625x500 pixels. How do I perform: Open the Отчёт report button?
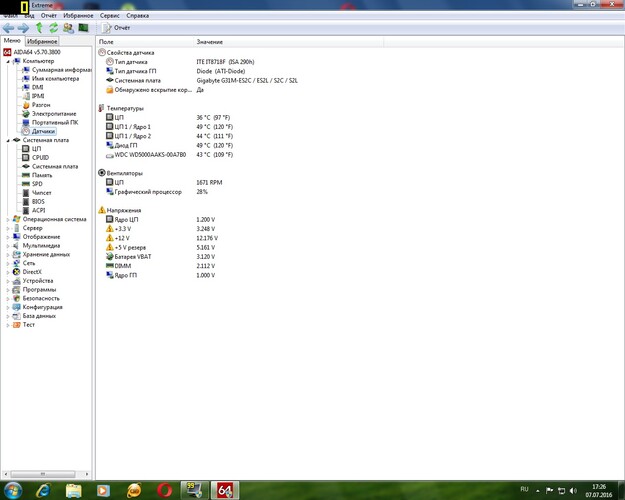click(x=116, y=28)
